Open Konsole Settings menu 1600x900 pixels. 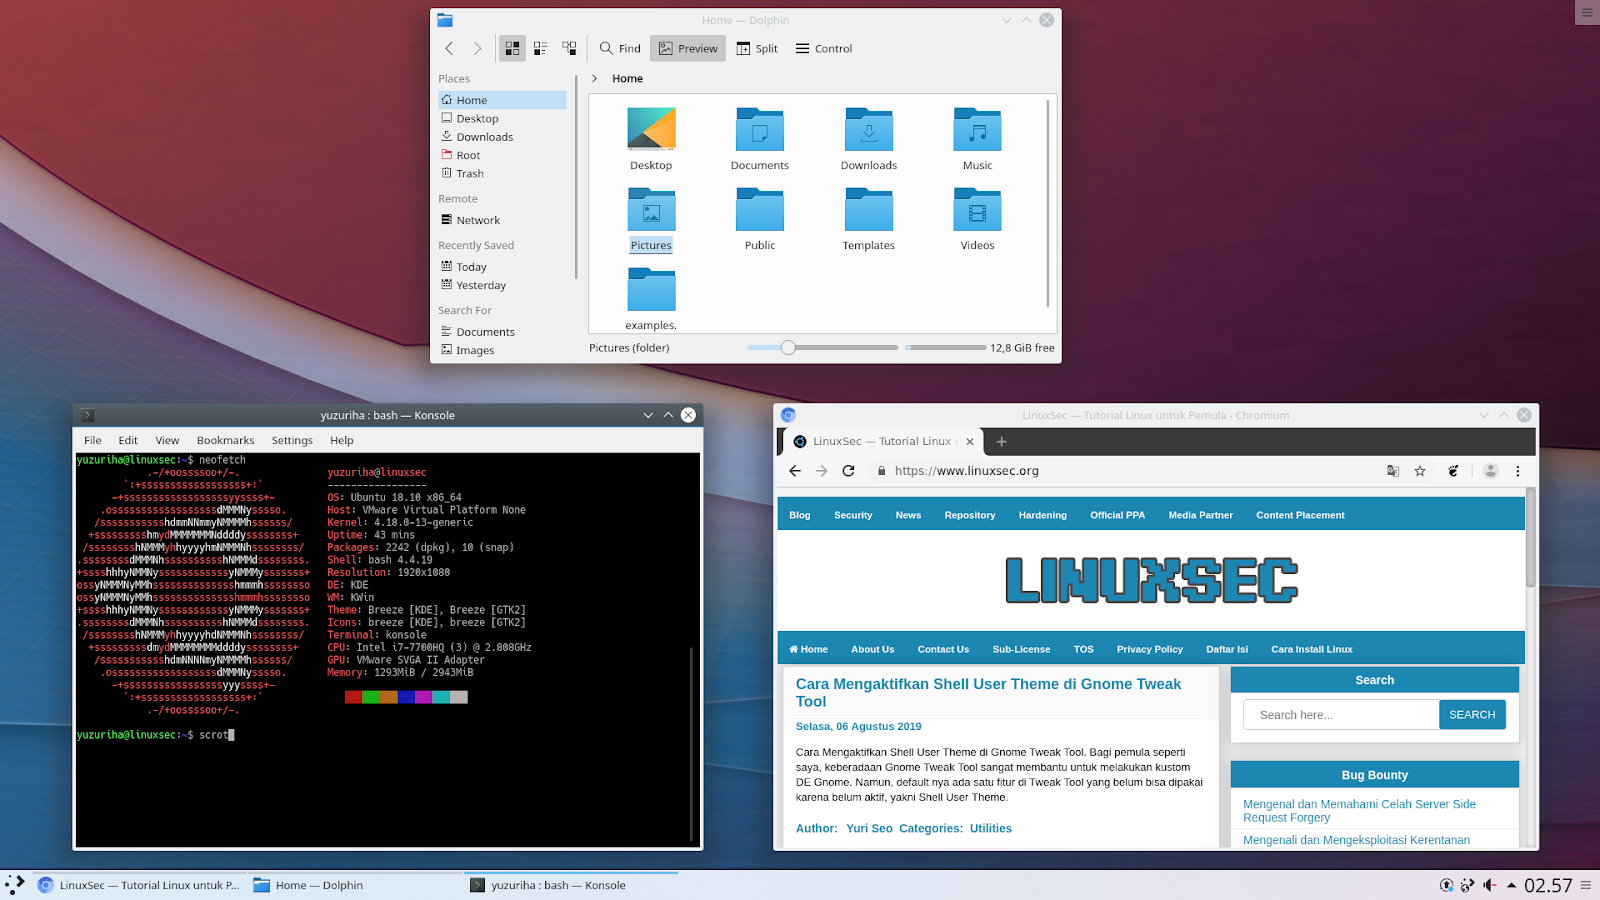[292, 440]
